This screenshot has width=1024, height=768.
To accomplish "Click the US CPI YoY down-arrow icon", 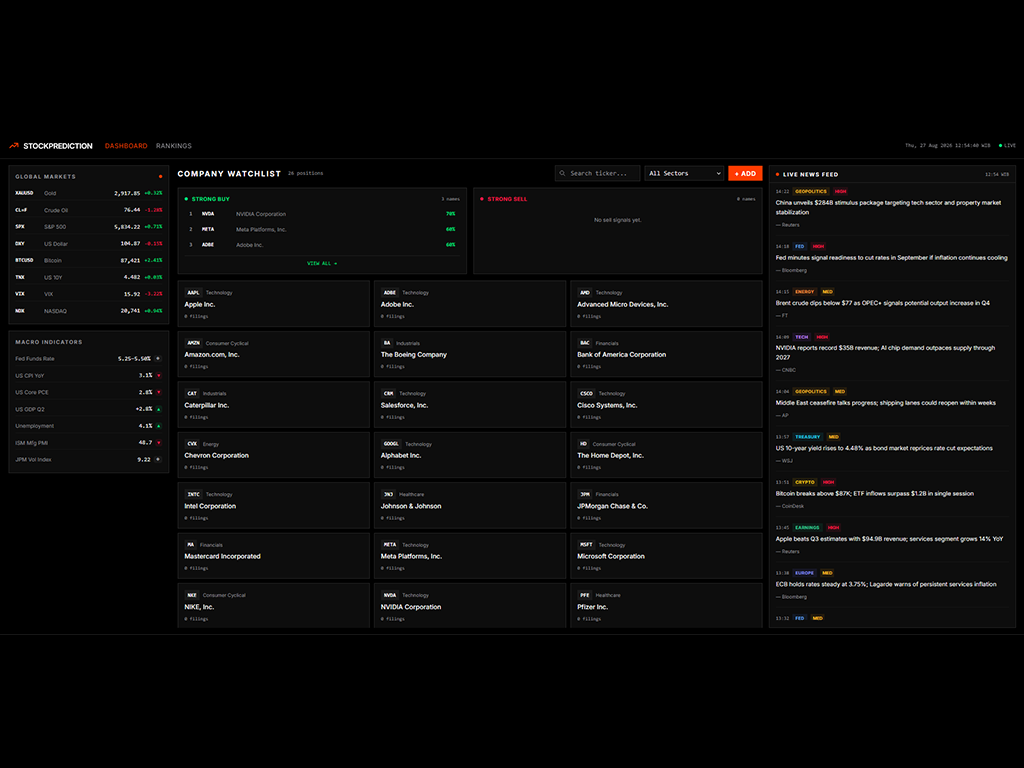I will 158,376.
